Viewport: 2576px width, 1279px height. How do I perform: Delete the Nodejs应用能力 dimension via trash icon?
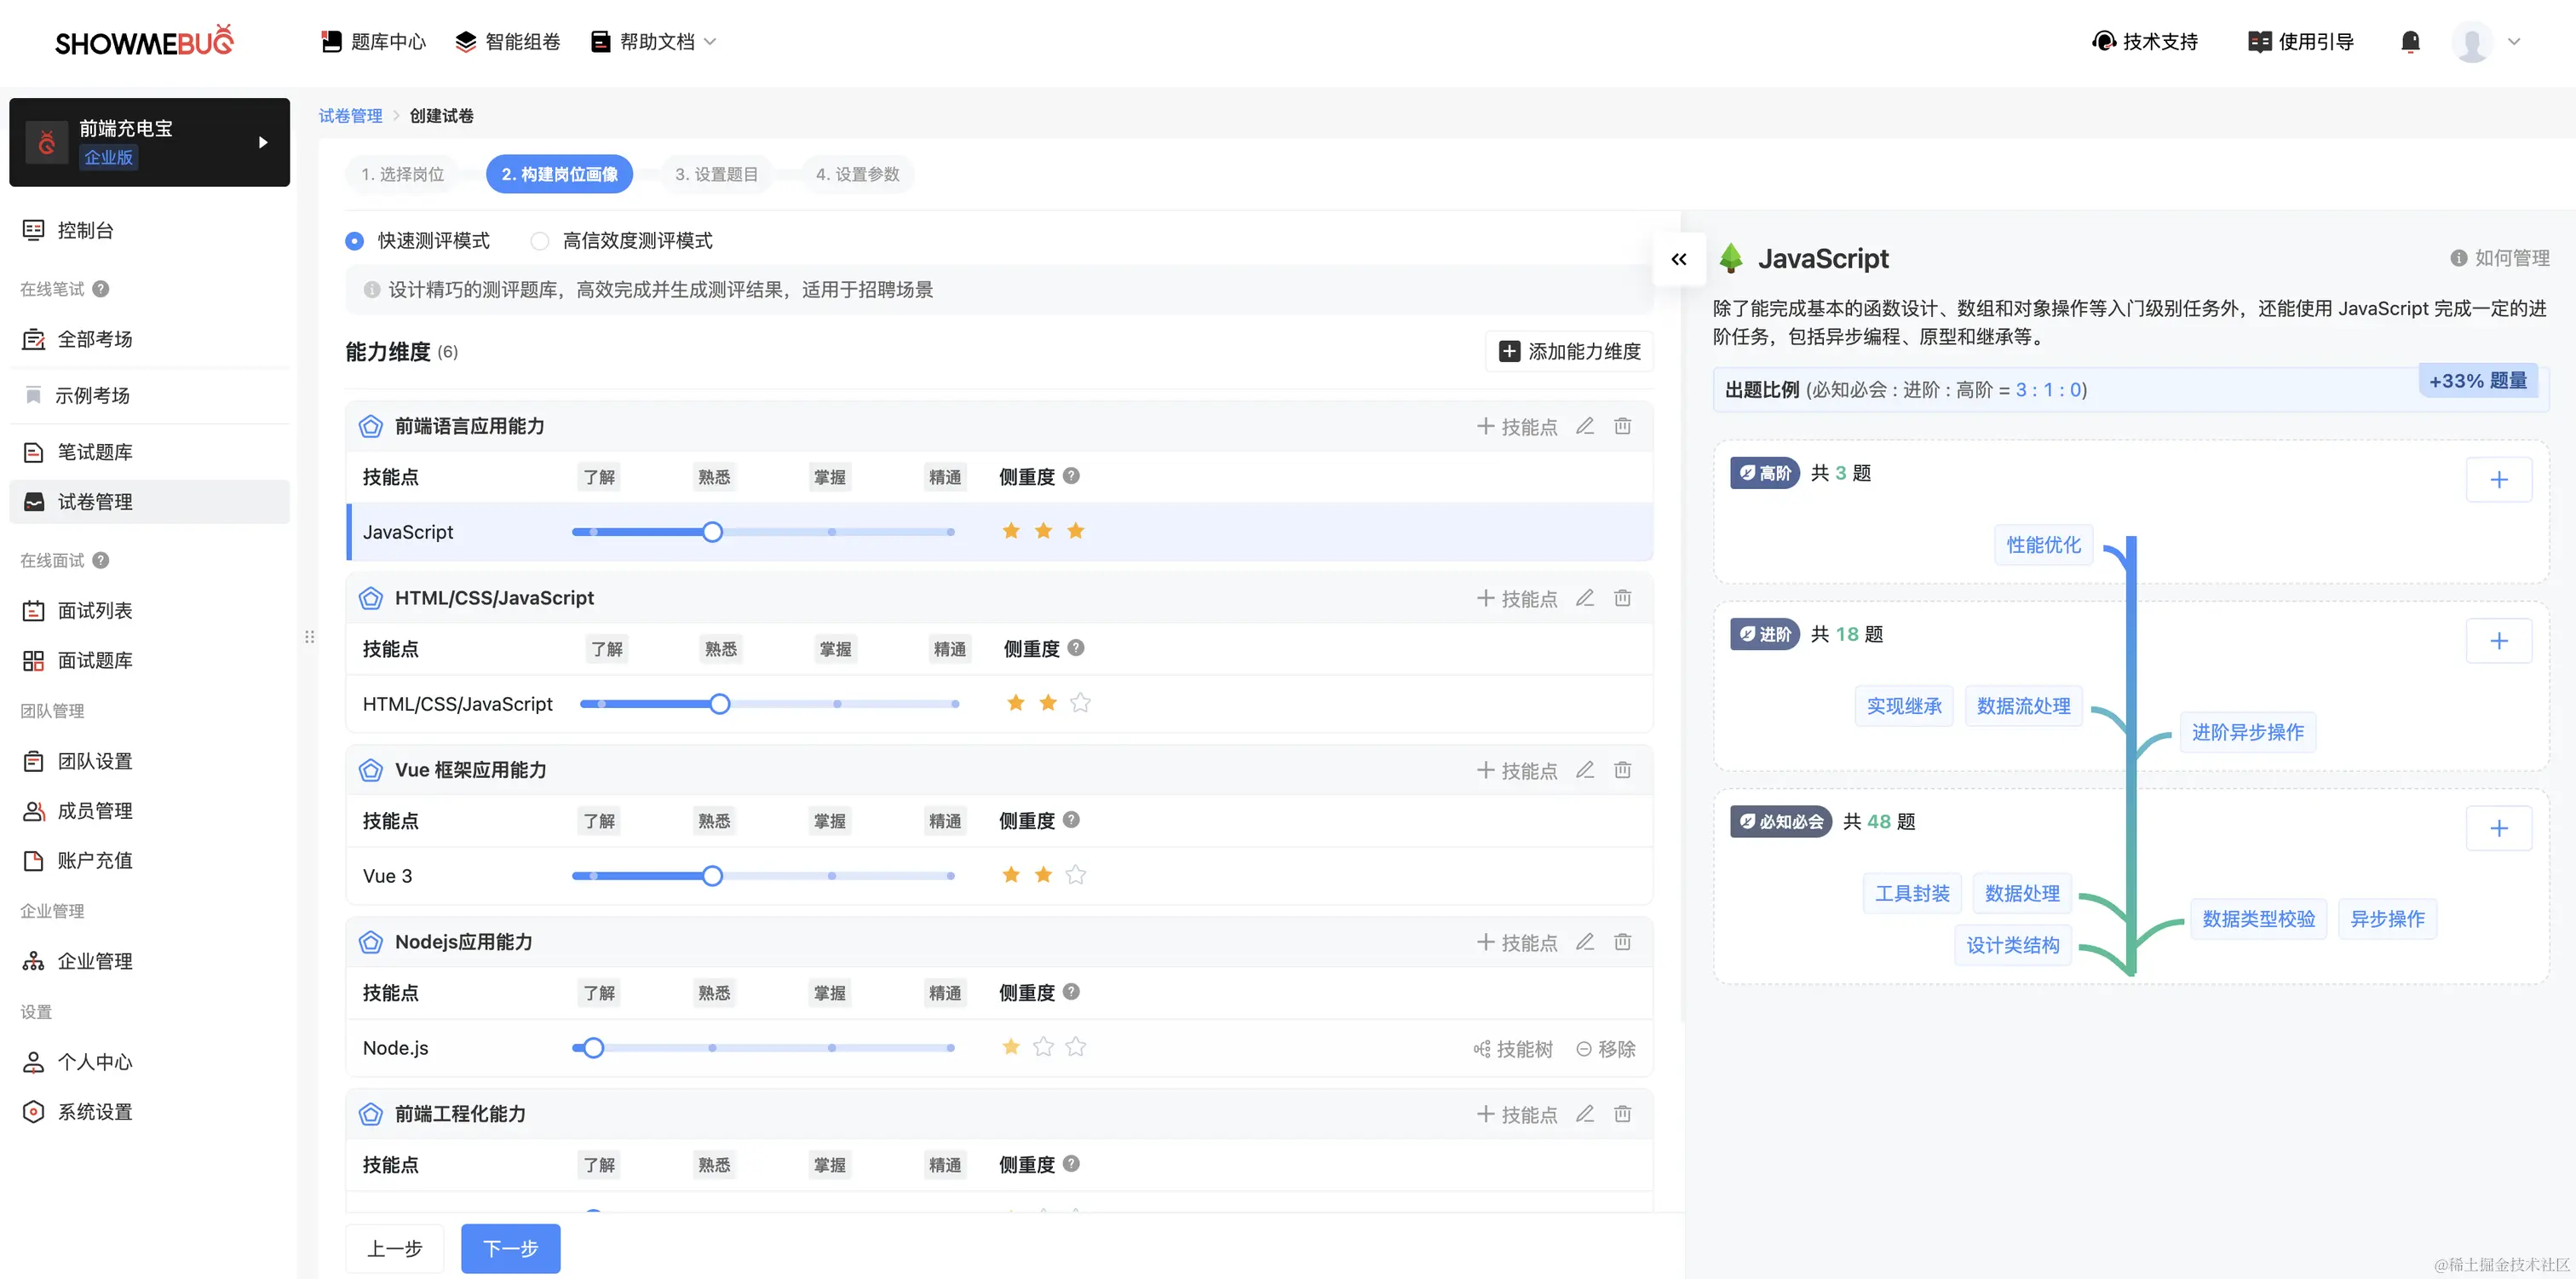1622,942
